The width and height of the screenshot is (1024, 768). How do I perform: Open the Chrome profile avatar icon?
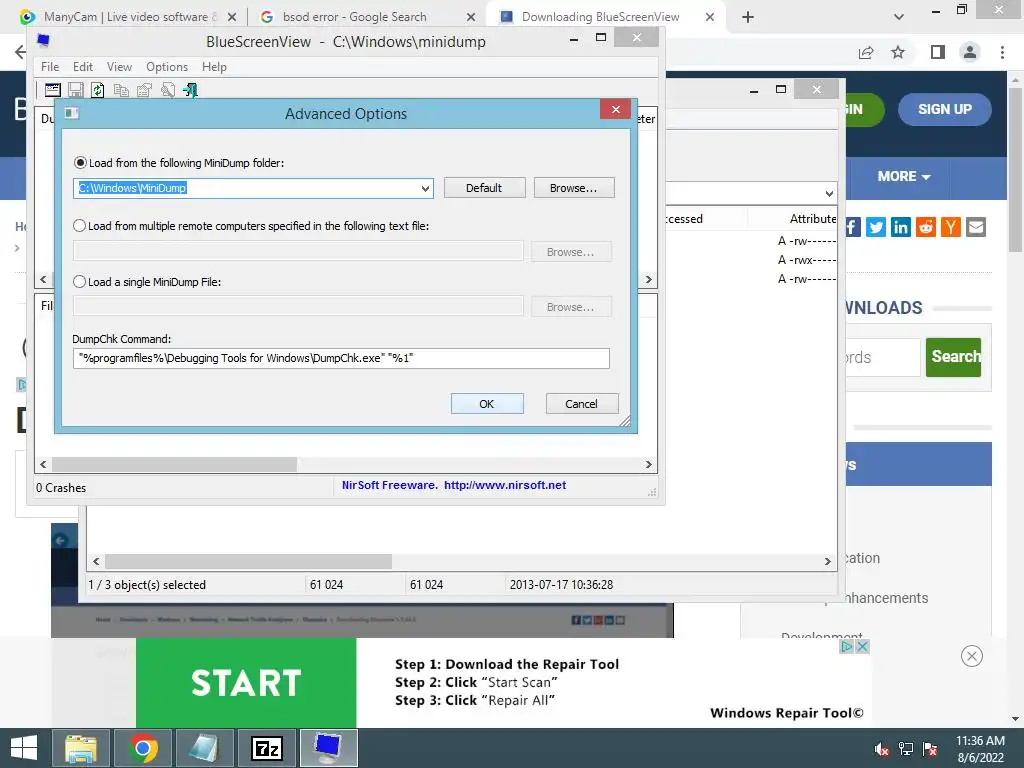tap(970, 52)
